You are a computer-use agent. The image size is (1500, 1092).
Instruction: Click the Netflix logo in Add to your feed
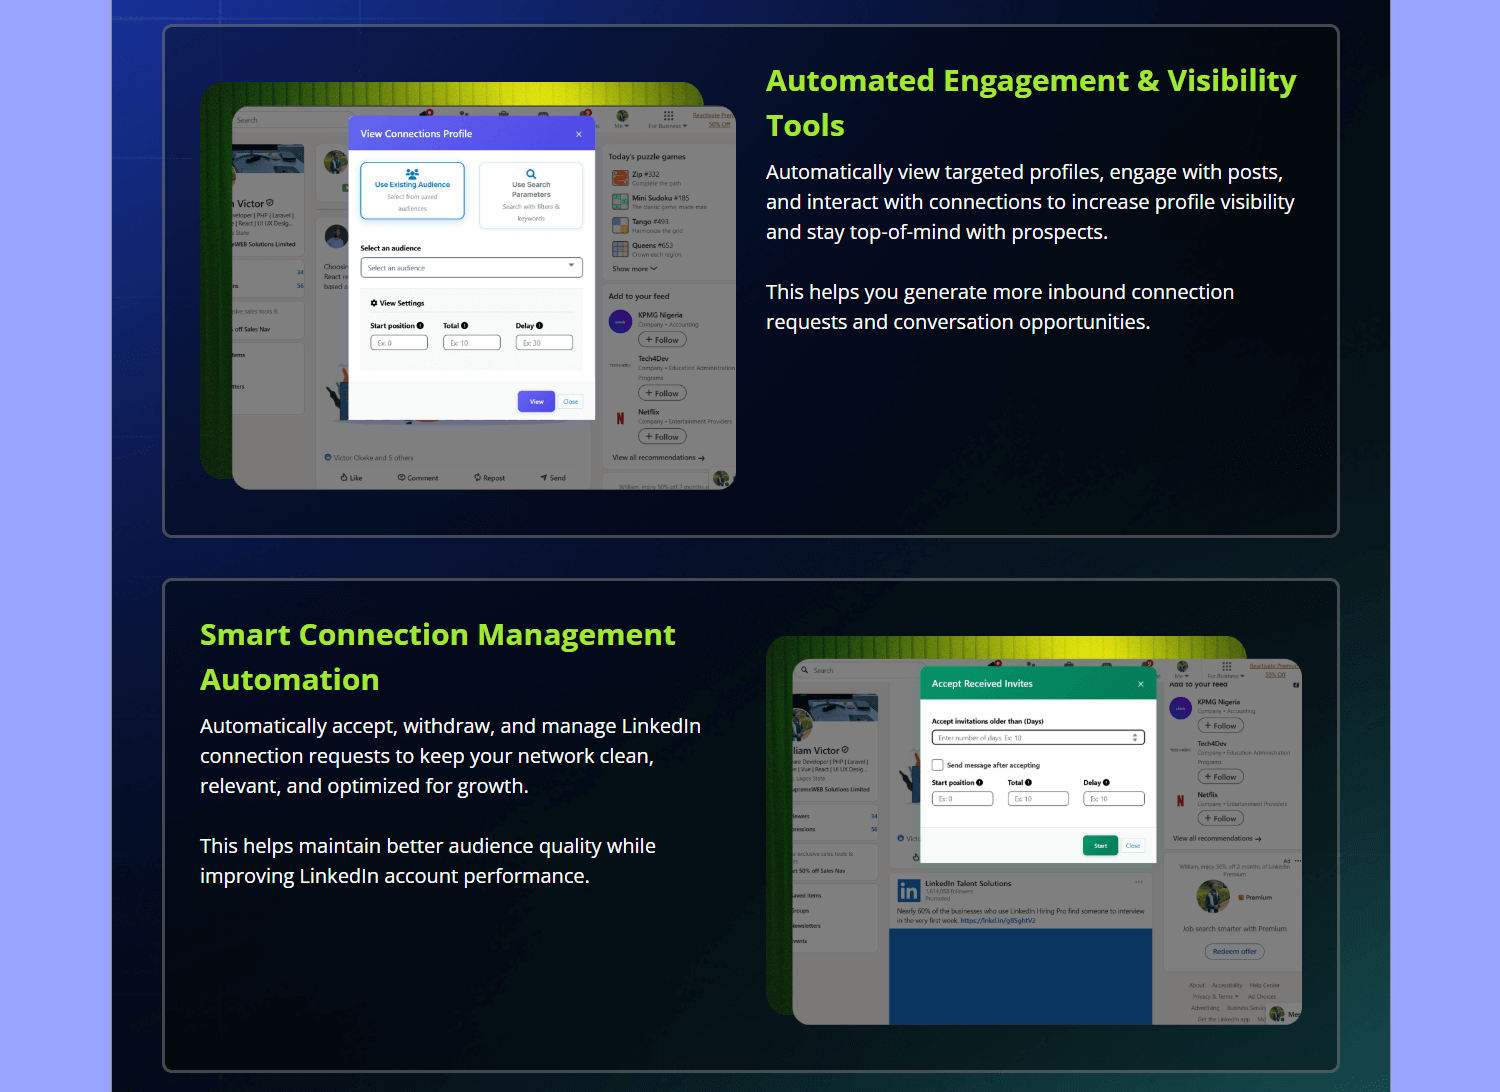click(620, 419)
